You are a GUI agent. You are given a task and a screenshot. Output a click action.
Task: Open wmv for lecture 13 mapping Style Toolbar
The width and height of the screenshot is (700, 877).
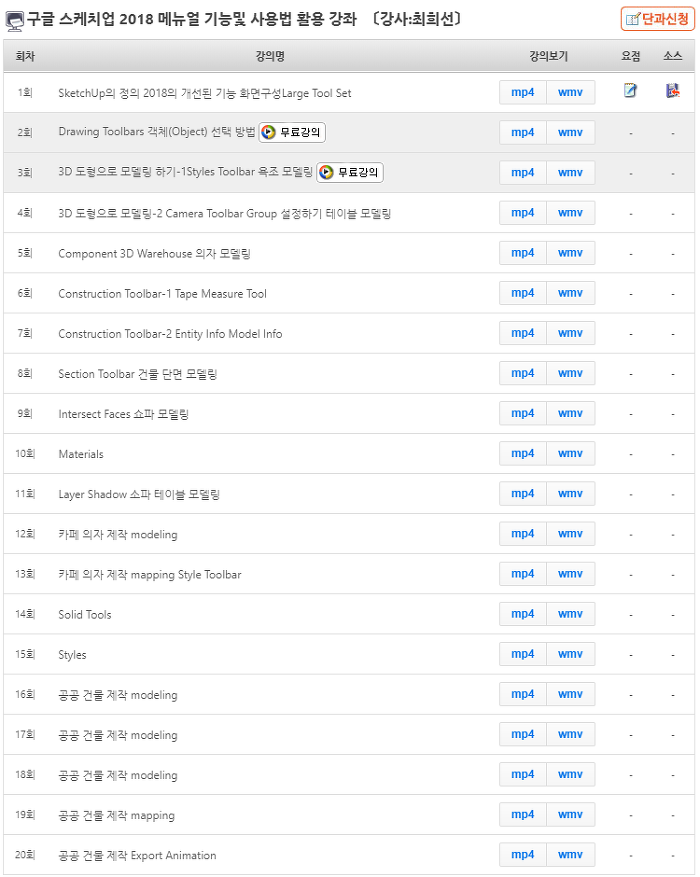point(570,574)
